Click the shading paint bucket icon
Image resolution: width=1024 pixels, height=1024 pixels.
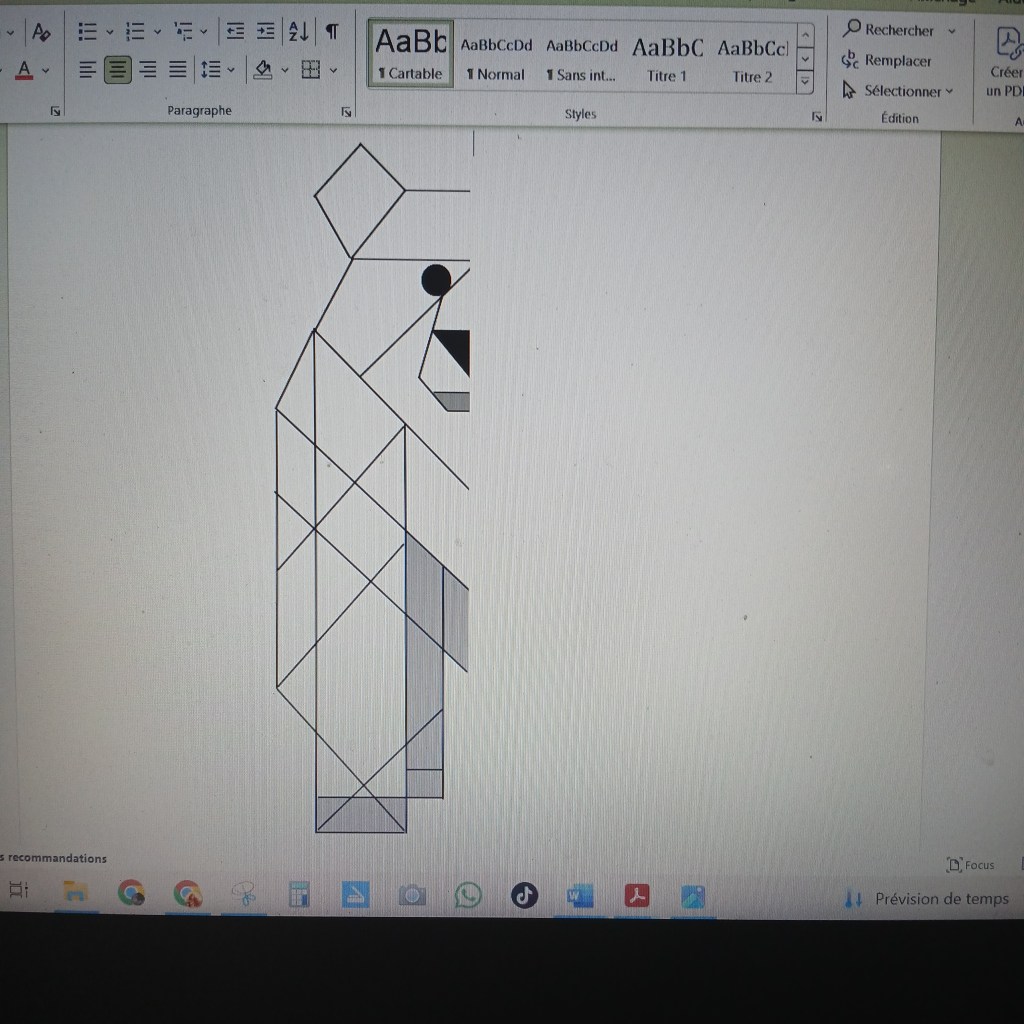263,69
